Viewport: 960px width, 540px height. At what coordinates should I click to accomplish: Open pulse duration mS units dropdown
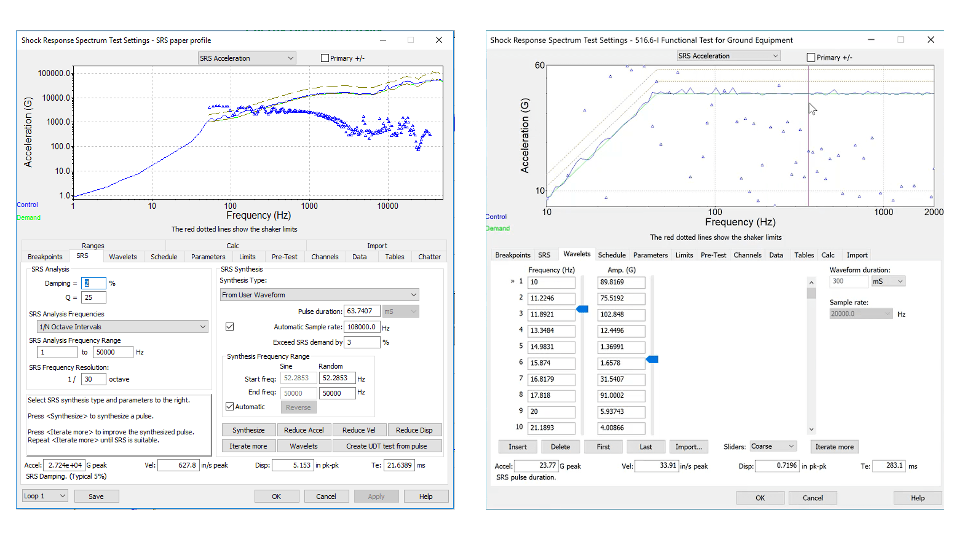(x=400, y=311)
